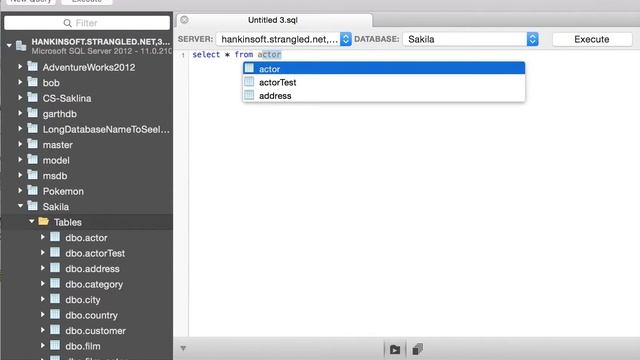Collapse the Tables folder
The height and width of the screenshot is (360, 640).
(x=31, y=221)
